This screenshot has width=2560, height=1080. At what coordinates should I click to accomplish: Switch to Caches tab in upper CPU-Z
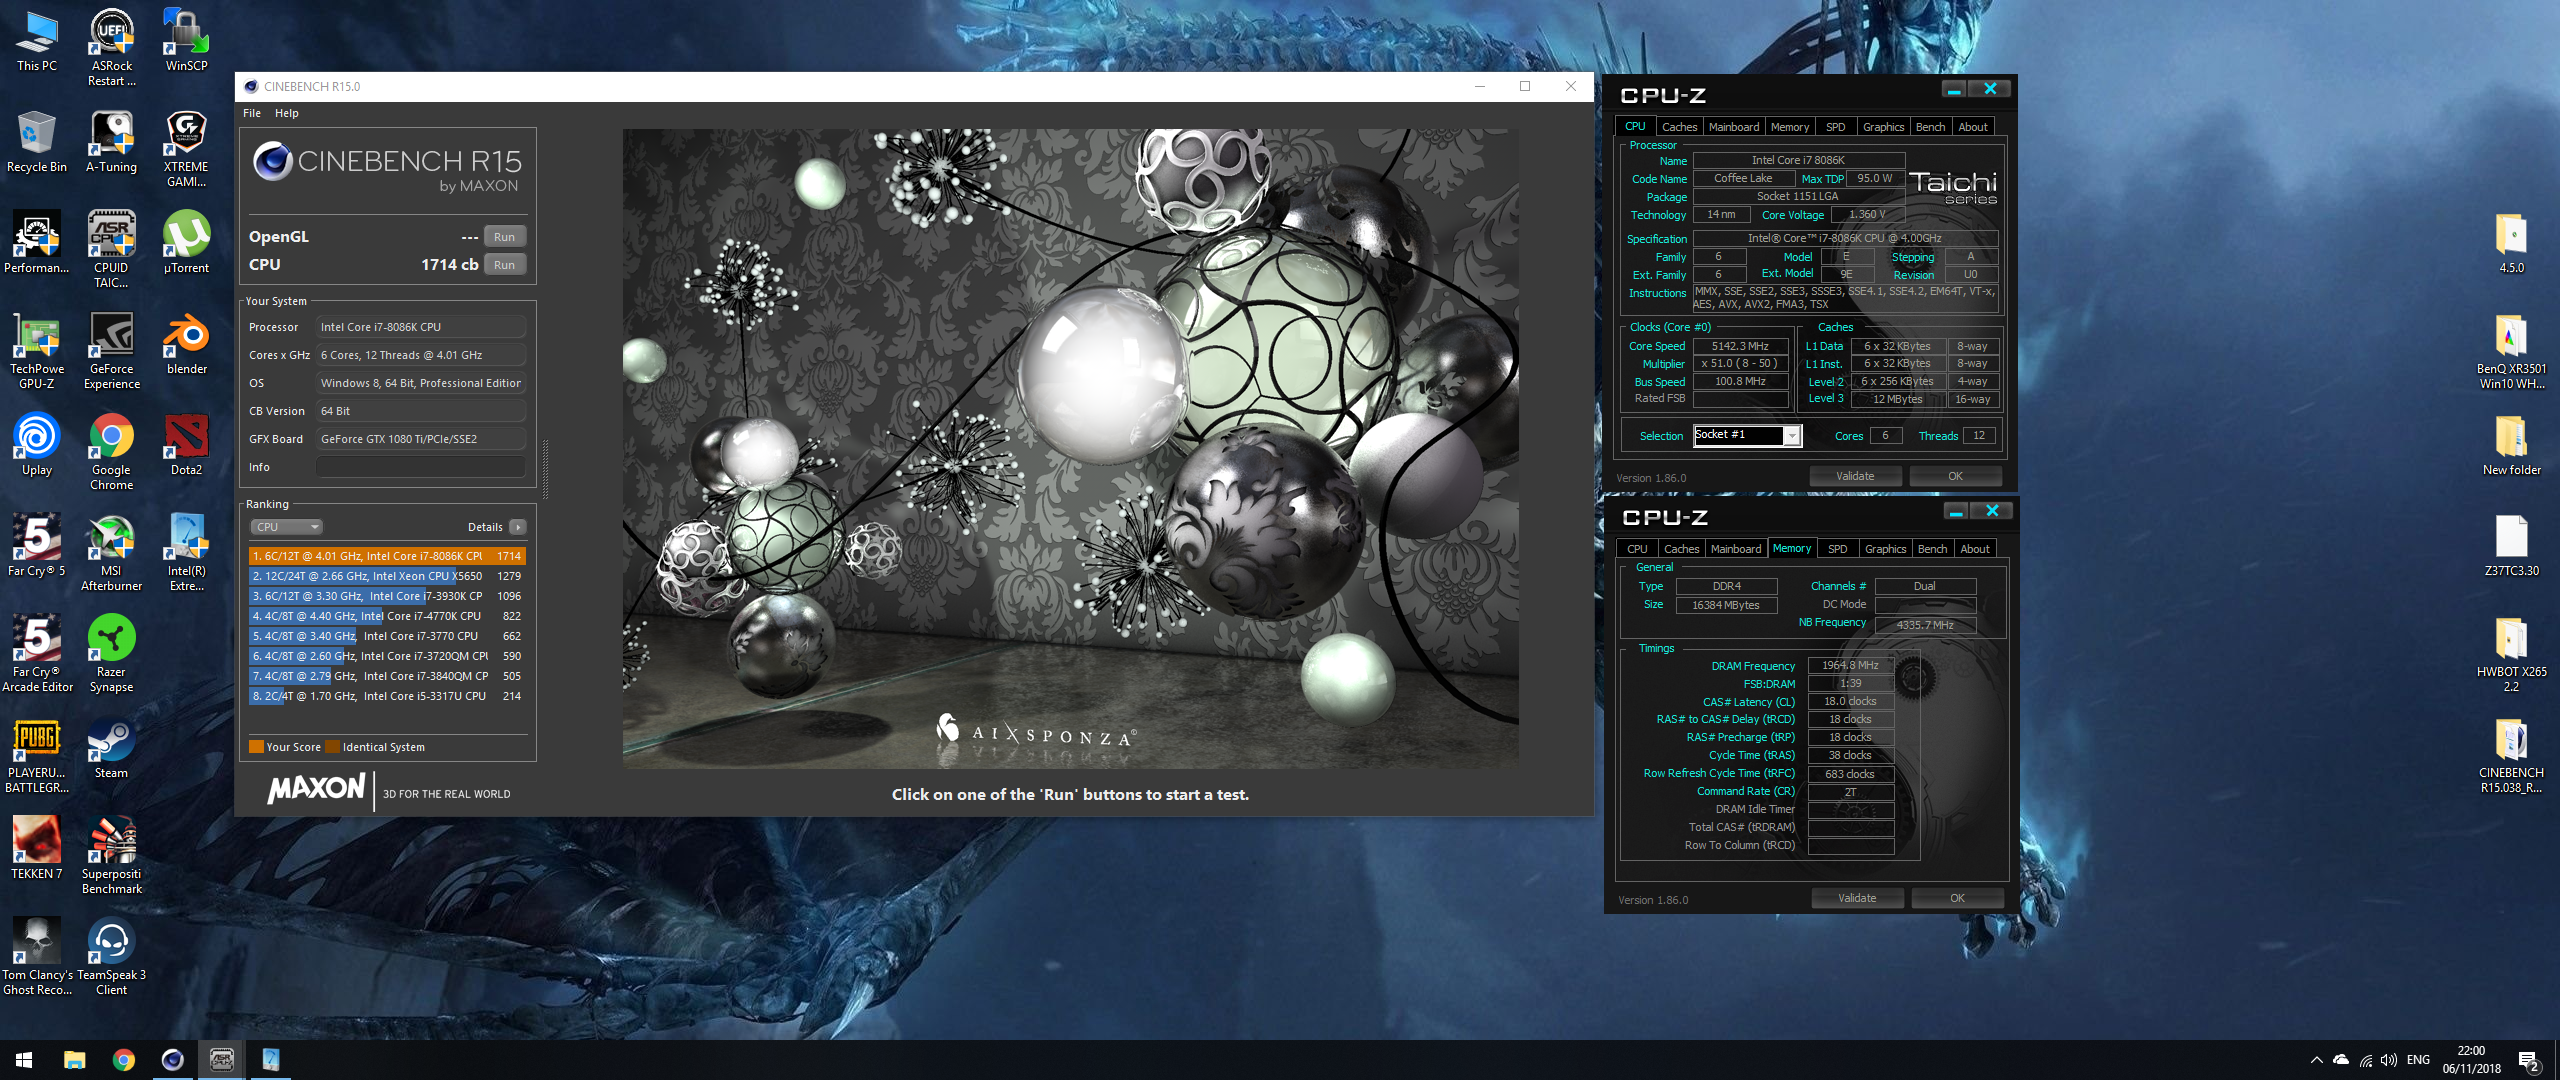(1679, 127)
